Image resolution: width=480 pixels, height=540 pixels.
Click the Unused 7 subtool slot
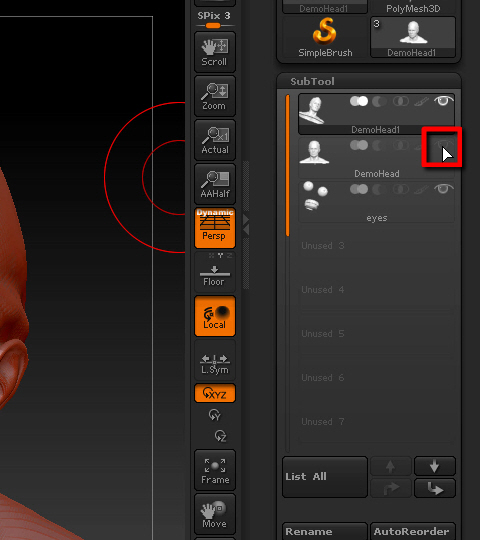(x=376, y=422)
